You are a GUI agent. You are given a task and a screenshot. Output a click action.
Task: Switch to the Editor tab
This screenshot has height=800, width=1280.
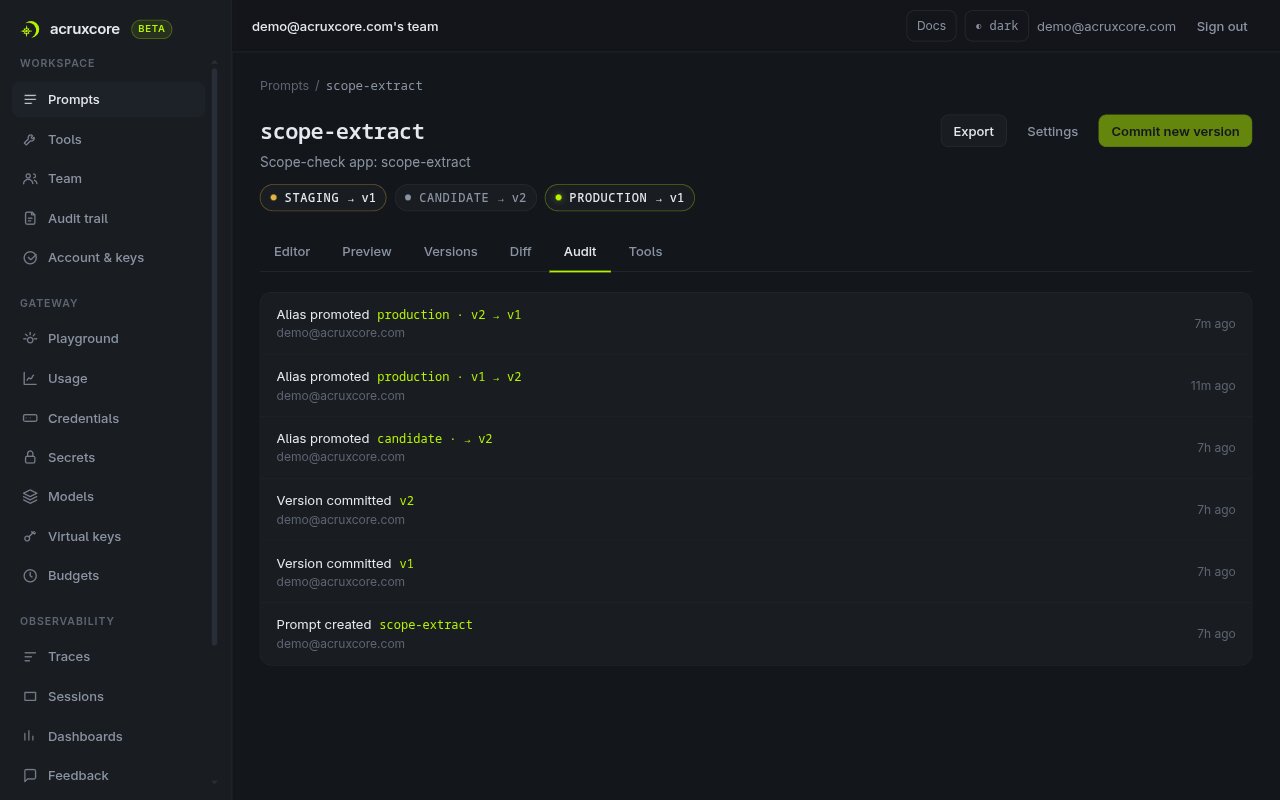pos(292,252)
